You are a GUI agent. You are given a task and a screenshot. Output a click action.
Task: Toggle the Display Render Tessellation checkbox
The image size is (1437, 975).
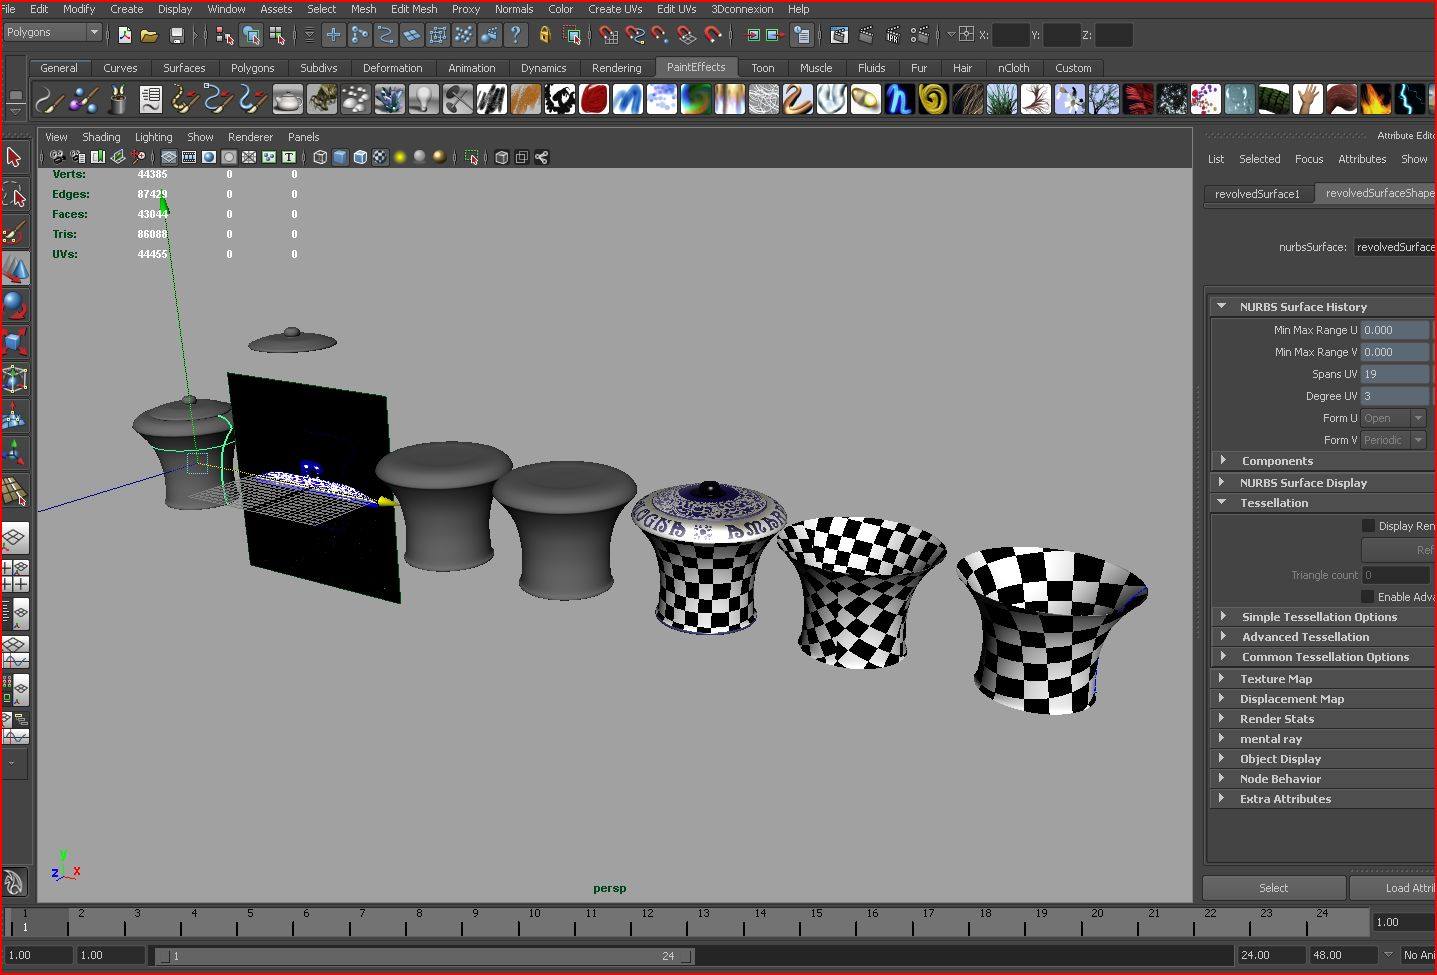1368,526
